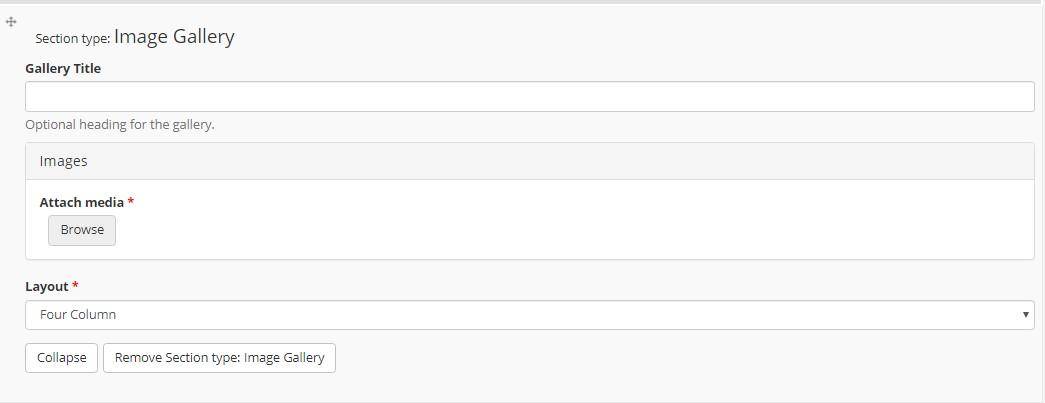1045x403 pixels.
Task: Click the gray divider bar at top
Action: (x=522, y=2)
